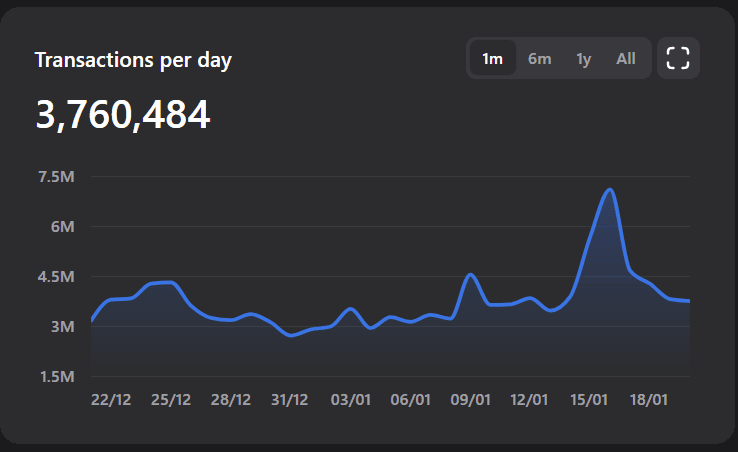Click the 03/01 date label
The image size is (738, 452).
pyautogui.click(x=350, y=399)
